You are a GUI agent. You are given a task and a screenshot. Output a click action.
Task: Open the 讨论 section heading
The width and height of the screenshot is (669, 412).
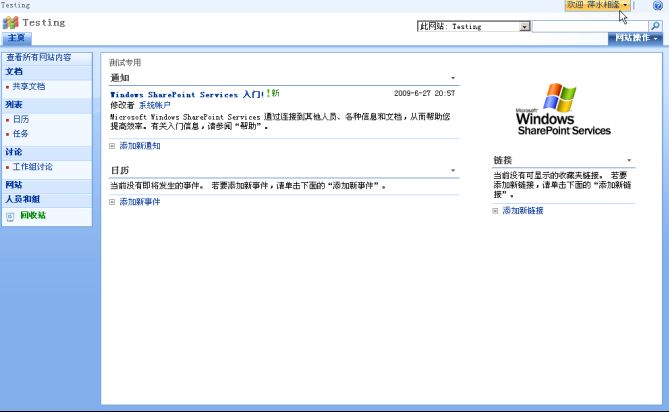tap(14, 152)
